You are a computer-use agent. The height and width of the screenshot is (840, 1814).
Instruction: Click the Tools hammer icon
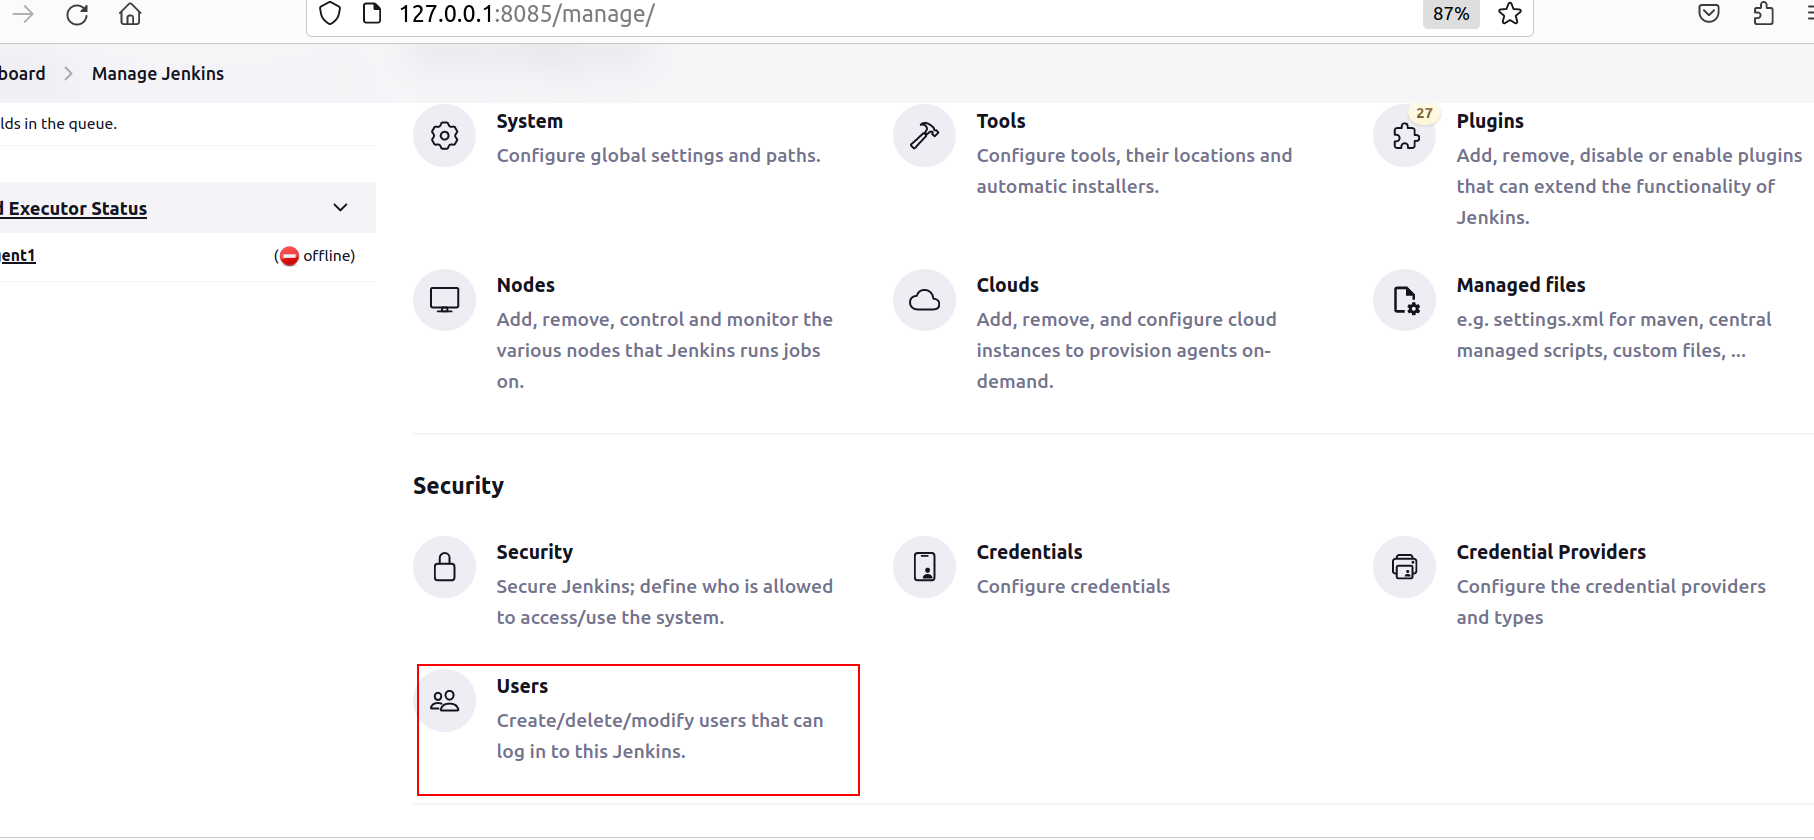tap(924, 135)
